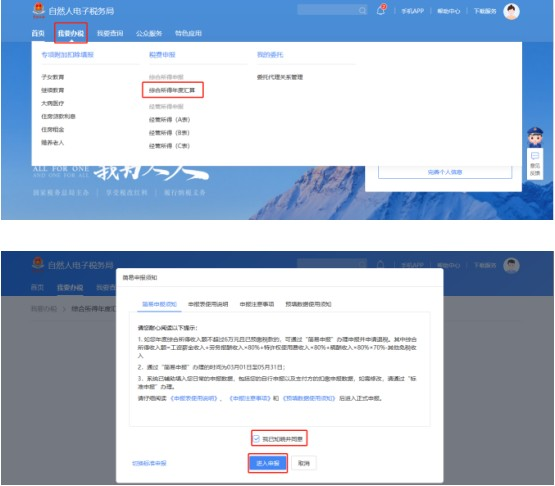Image resolution: width=555 pixels, height=486 pixels.
Task: Expand the 我要办税 navigation menu
Action: tap(71, 33)
